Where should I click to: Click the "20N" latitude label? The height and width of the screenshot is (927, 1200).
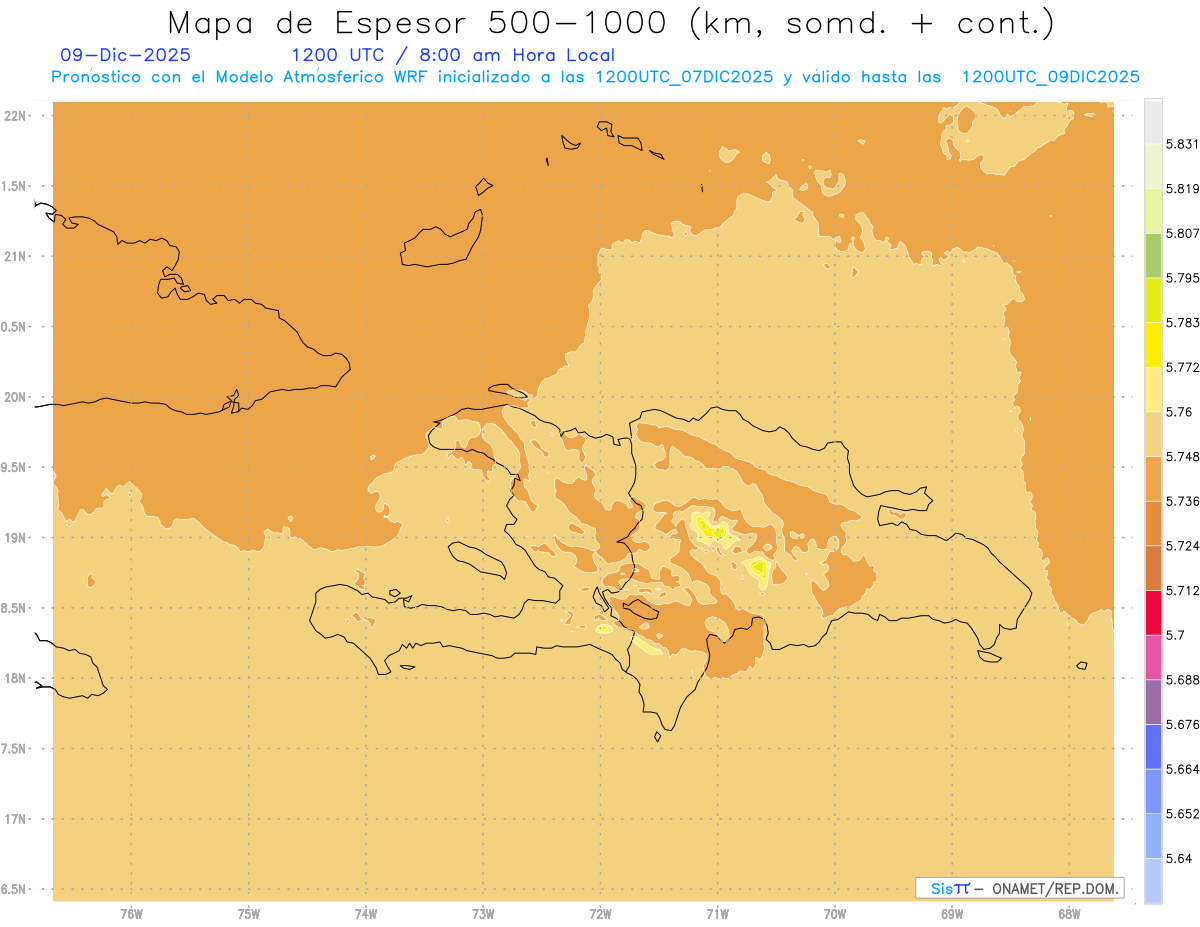coord(16,397)
